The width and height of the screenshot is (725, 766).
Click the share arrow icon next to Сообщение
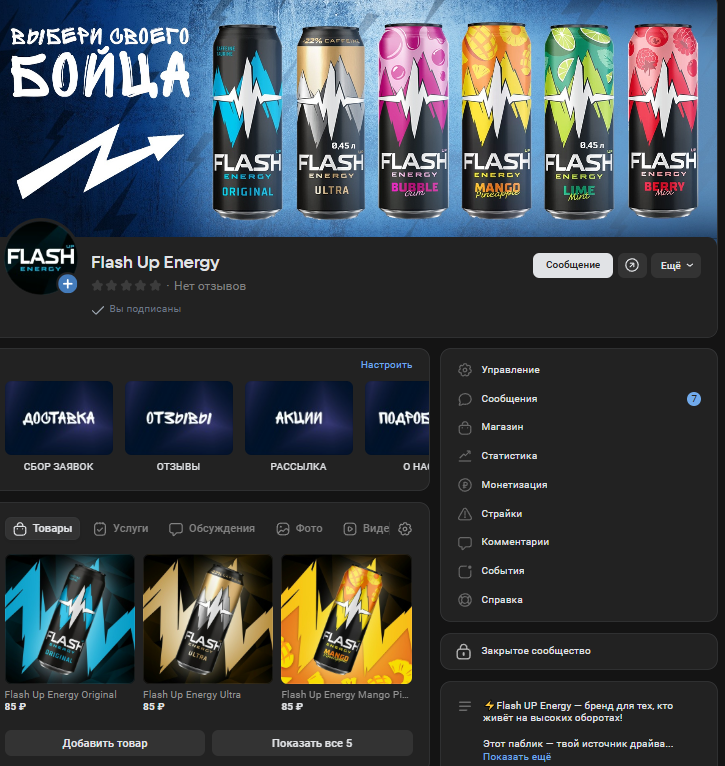(632, 265)
